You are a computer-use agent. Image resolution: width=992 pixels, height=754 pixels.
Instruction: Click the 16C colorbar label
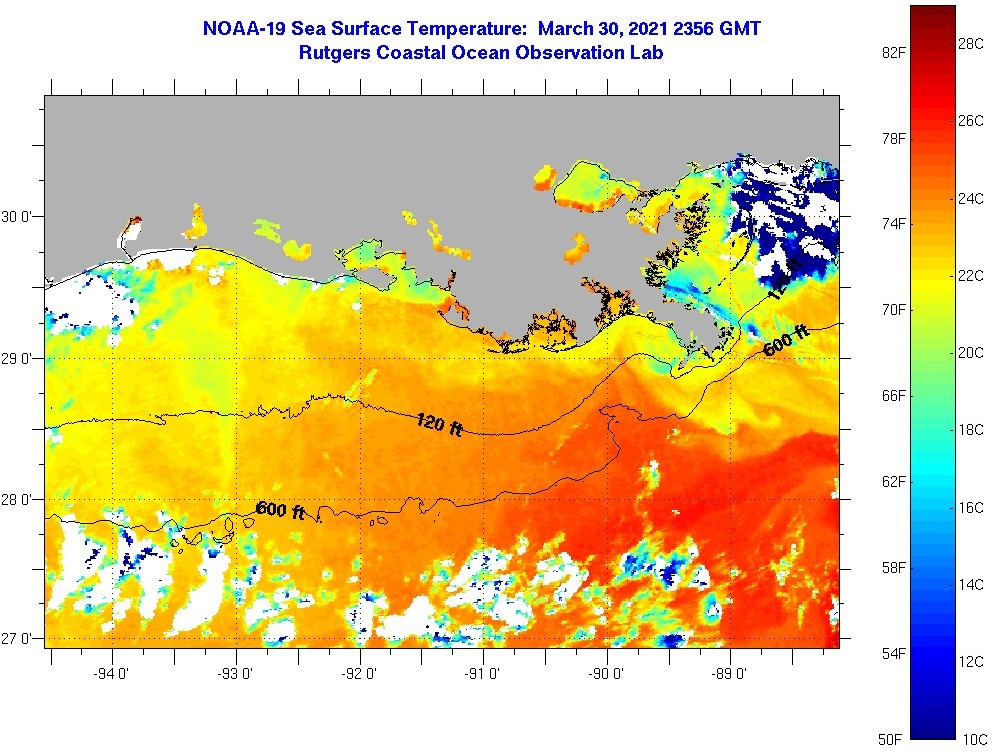point(971,507)
